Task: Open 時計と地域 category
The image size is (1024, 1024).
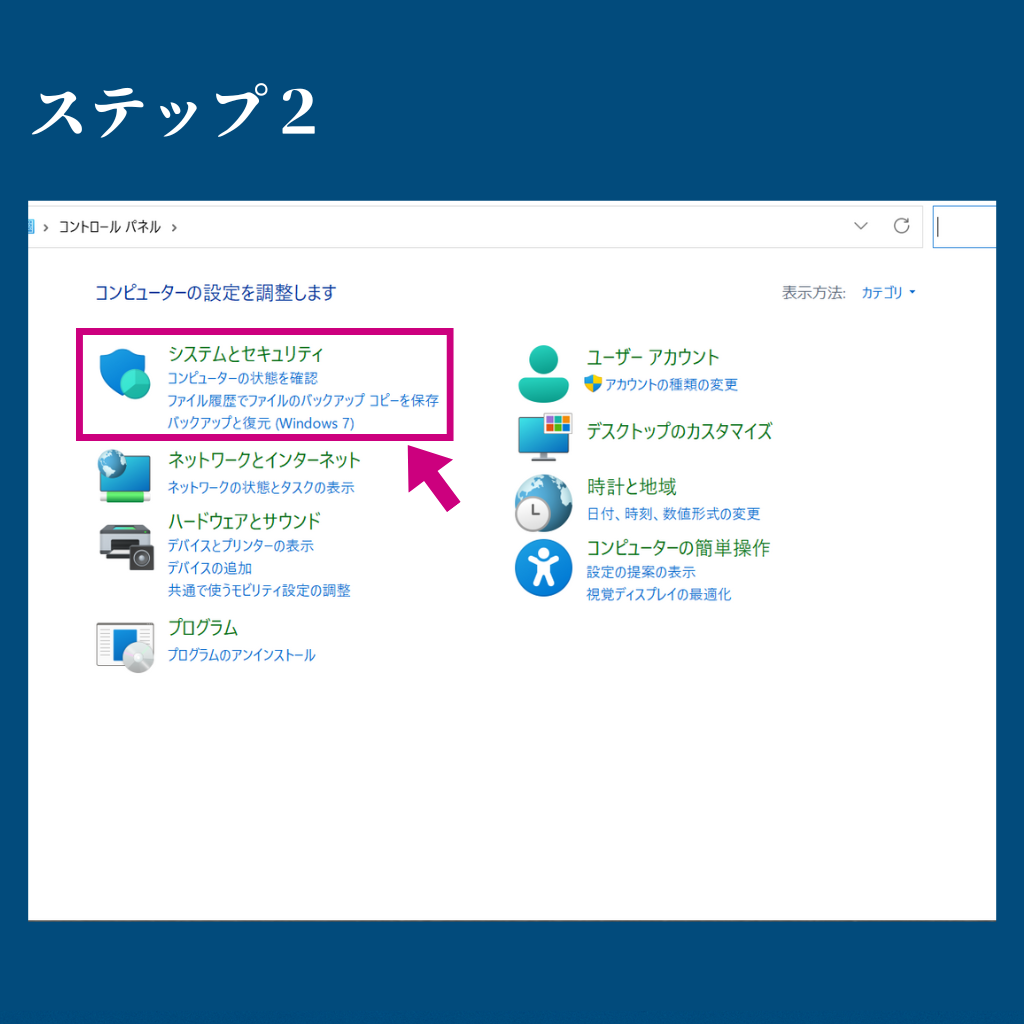Action: [x=631, y=487]
